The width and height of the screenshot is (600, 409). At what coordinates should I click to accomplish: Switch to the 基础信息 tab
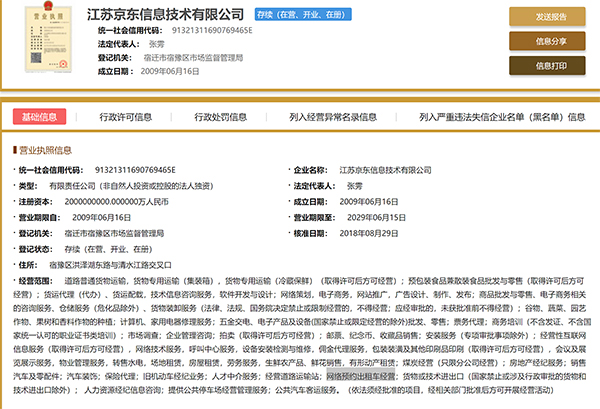point(39,116)
